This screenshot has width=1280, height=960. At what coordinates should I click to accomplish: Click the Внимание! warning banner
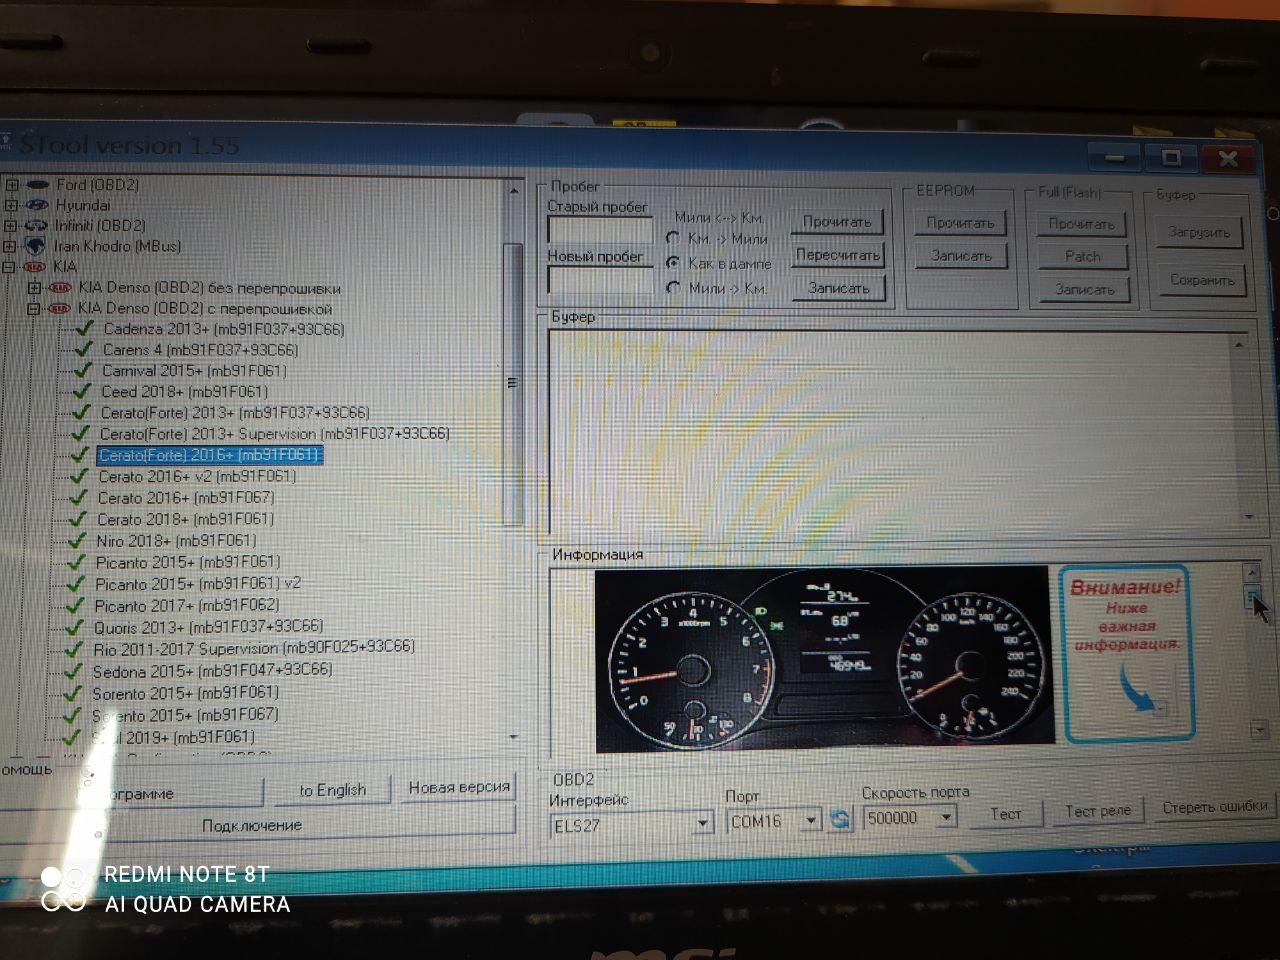1125,653
